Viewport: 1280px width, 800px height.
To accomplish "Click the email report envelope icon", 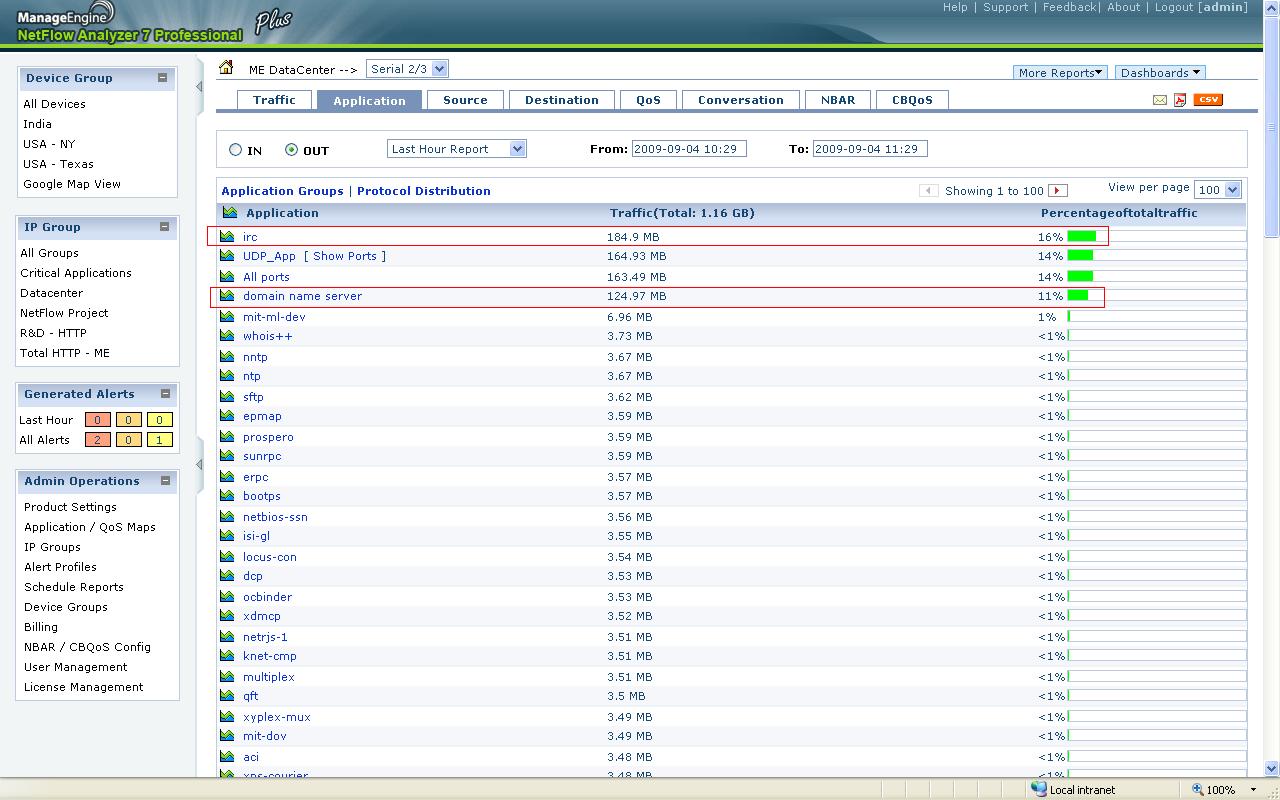I will point(1160,100).
